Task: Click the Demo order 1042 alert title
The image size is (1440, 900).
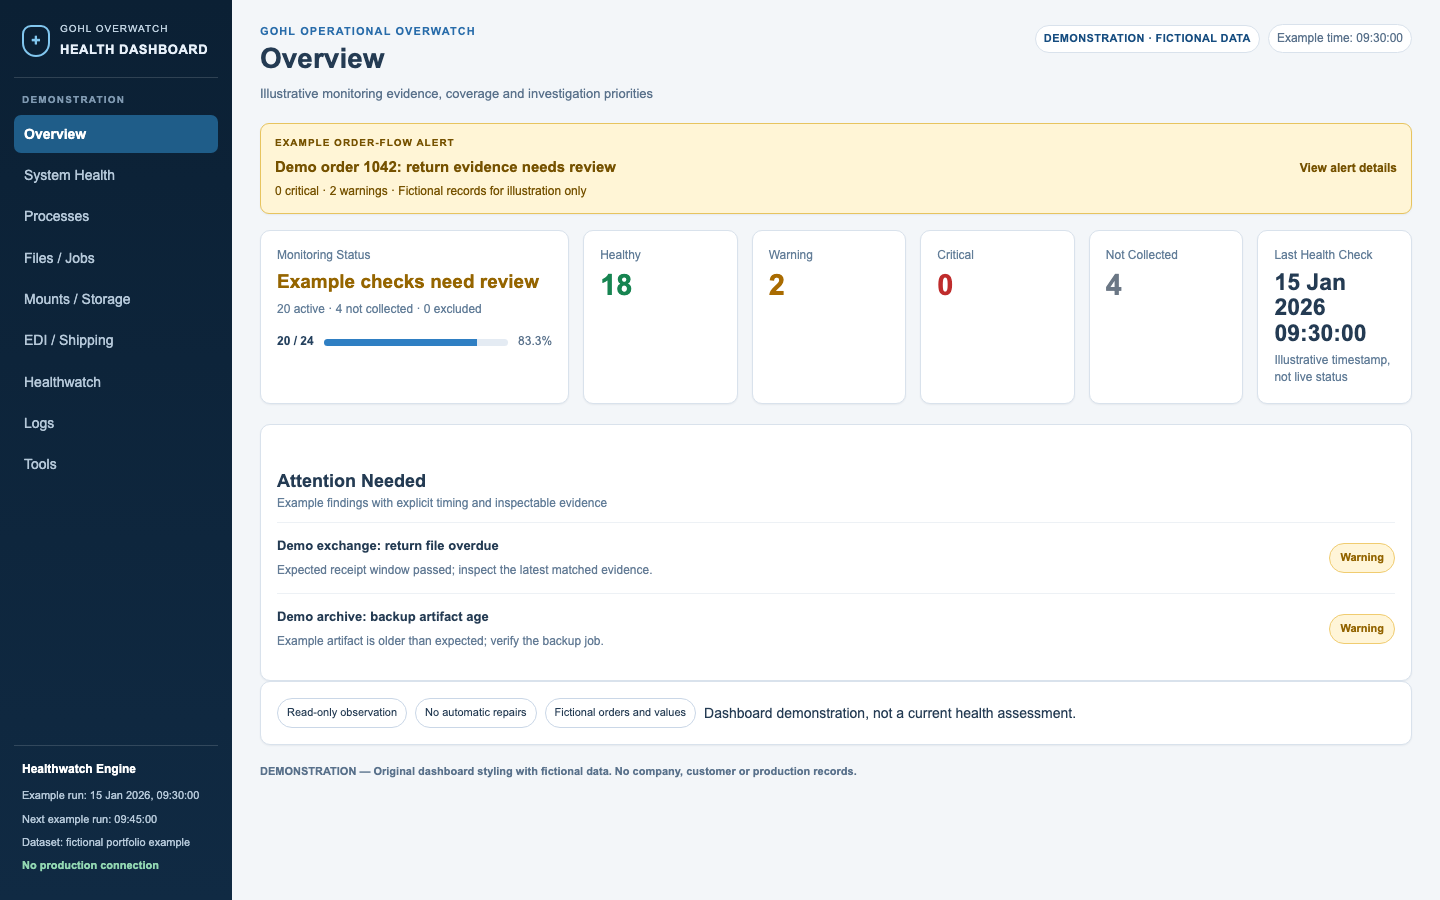Action: click(445, 167)
